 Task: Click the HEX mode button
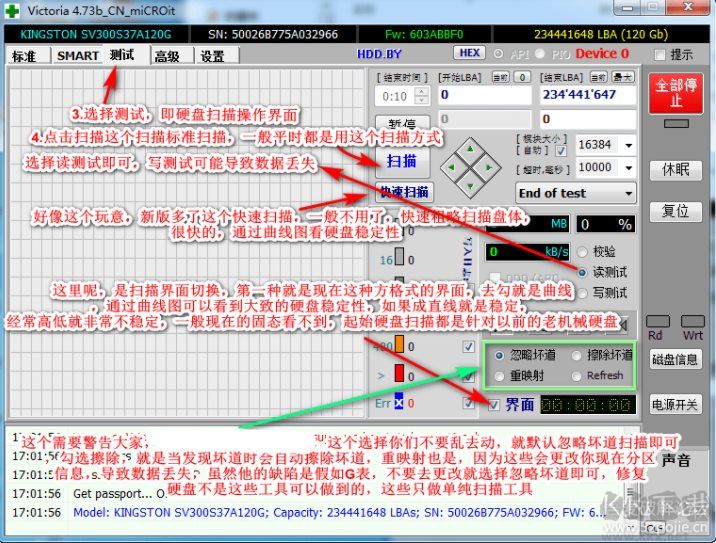coord(468,53)
